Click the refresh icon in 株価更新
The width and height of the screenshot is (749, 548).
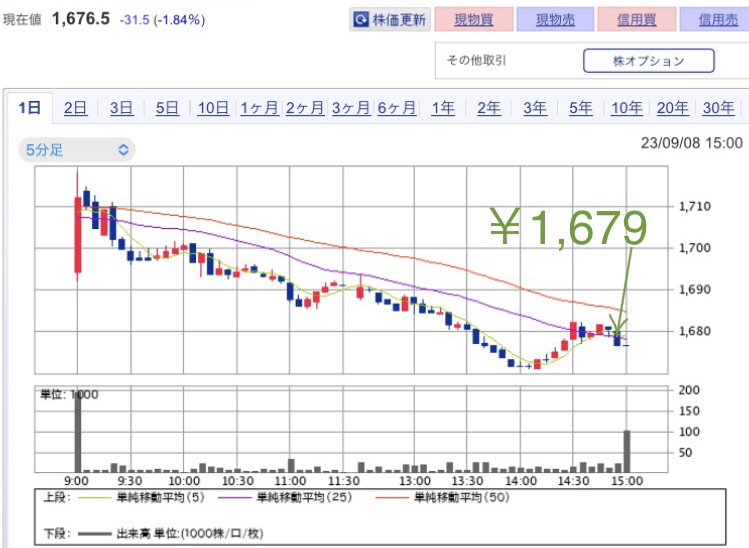click(361, 20)
